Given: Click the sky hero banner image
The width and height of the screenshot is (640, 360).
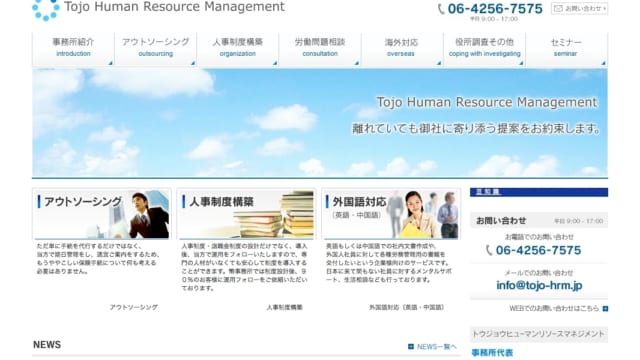Looking at the screenshot, I should click(320, 123).
